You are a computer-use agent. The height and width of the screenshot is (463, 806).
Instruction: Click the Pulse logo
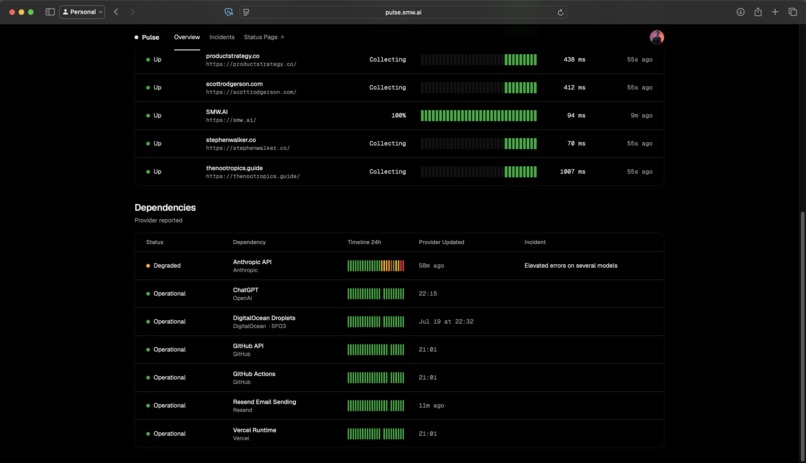147,37
